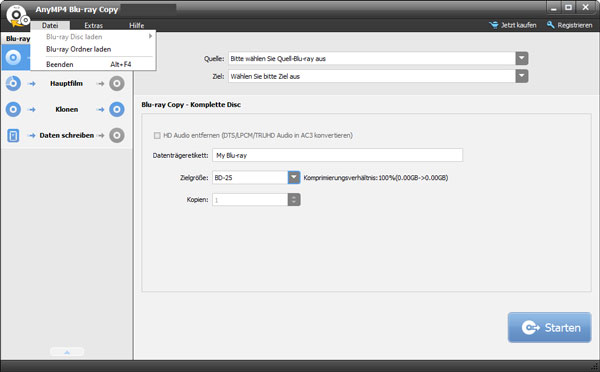The width and height of the screenshot is (600, 372).
Task: Expand the Quelle dropdown arrow
Action: point(522,59)
